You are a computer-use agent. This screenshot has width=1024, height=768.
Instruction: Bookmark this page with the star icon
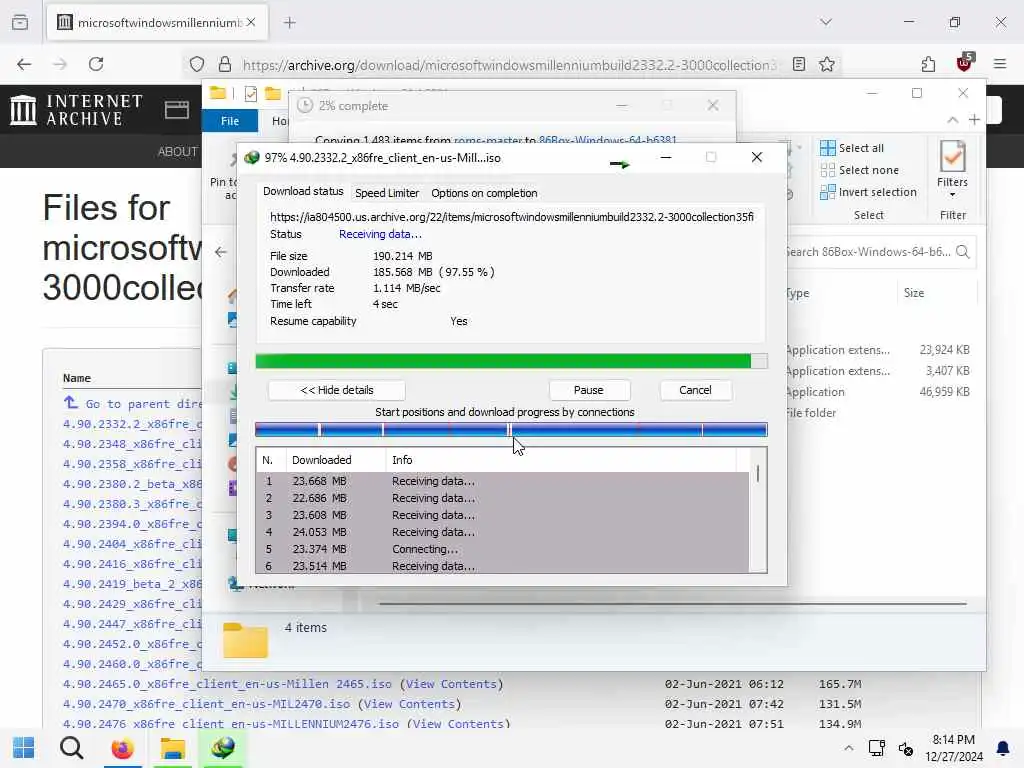(x=827, y=64)
